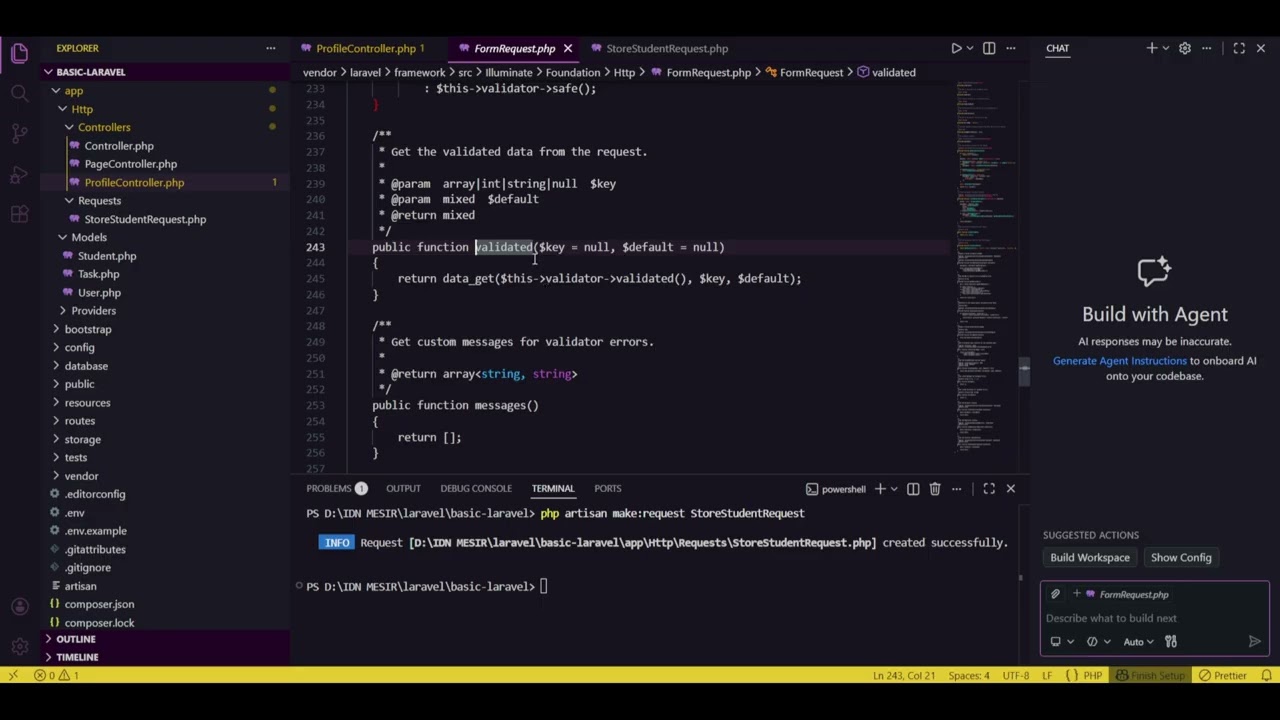Show errors and warnings count in status bar

(57, 676)
